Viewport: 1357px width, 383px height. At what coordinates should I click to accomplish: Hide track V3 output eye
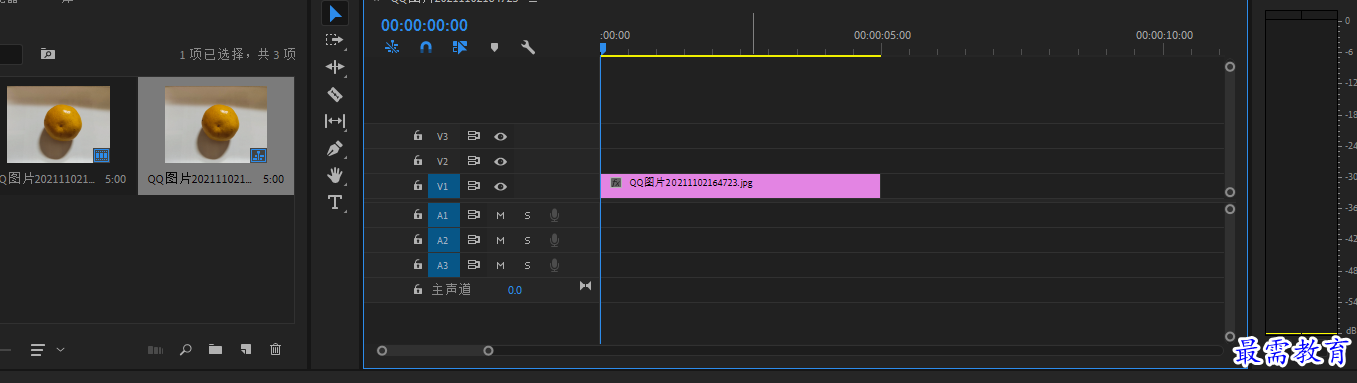point(500,136)
